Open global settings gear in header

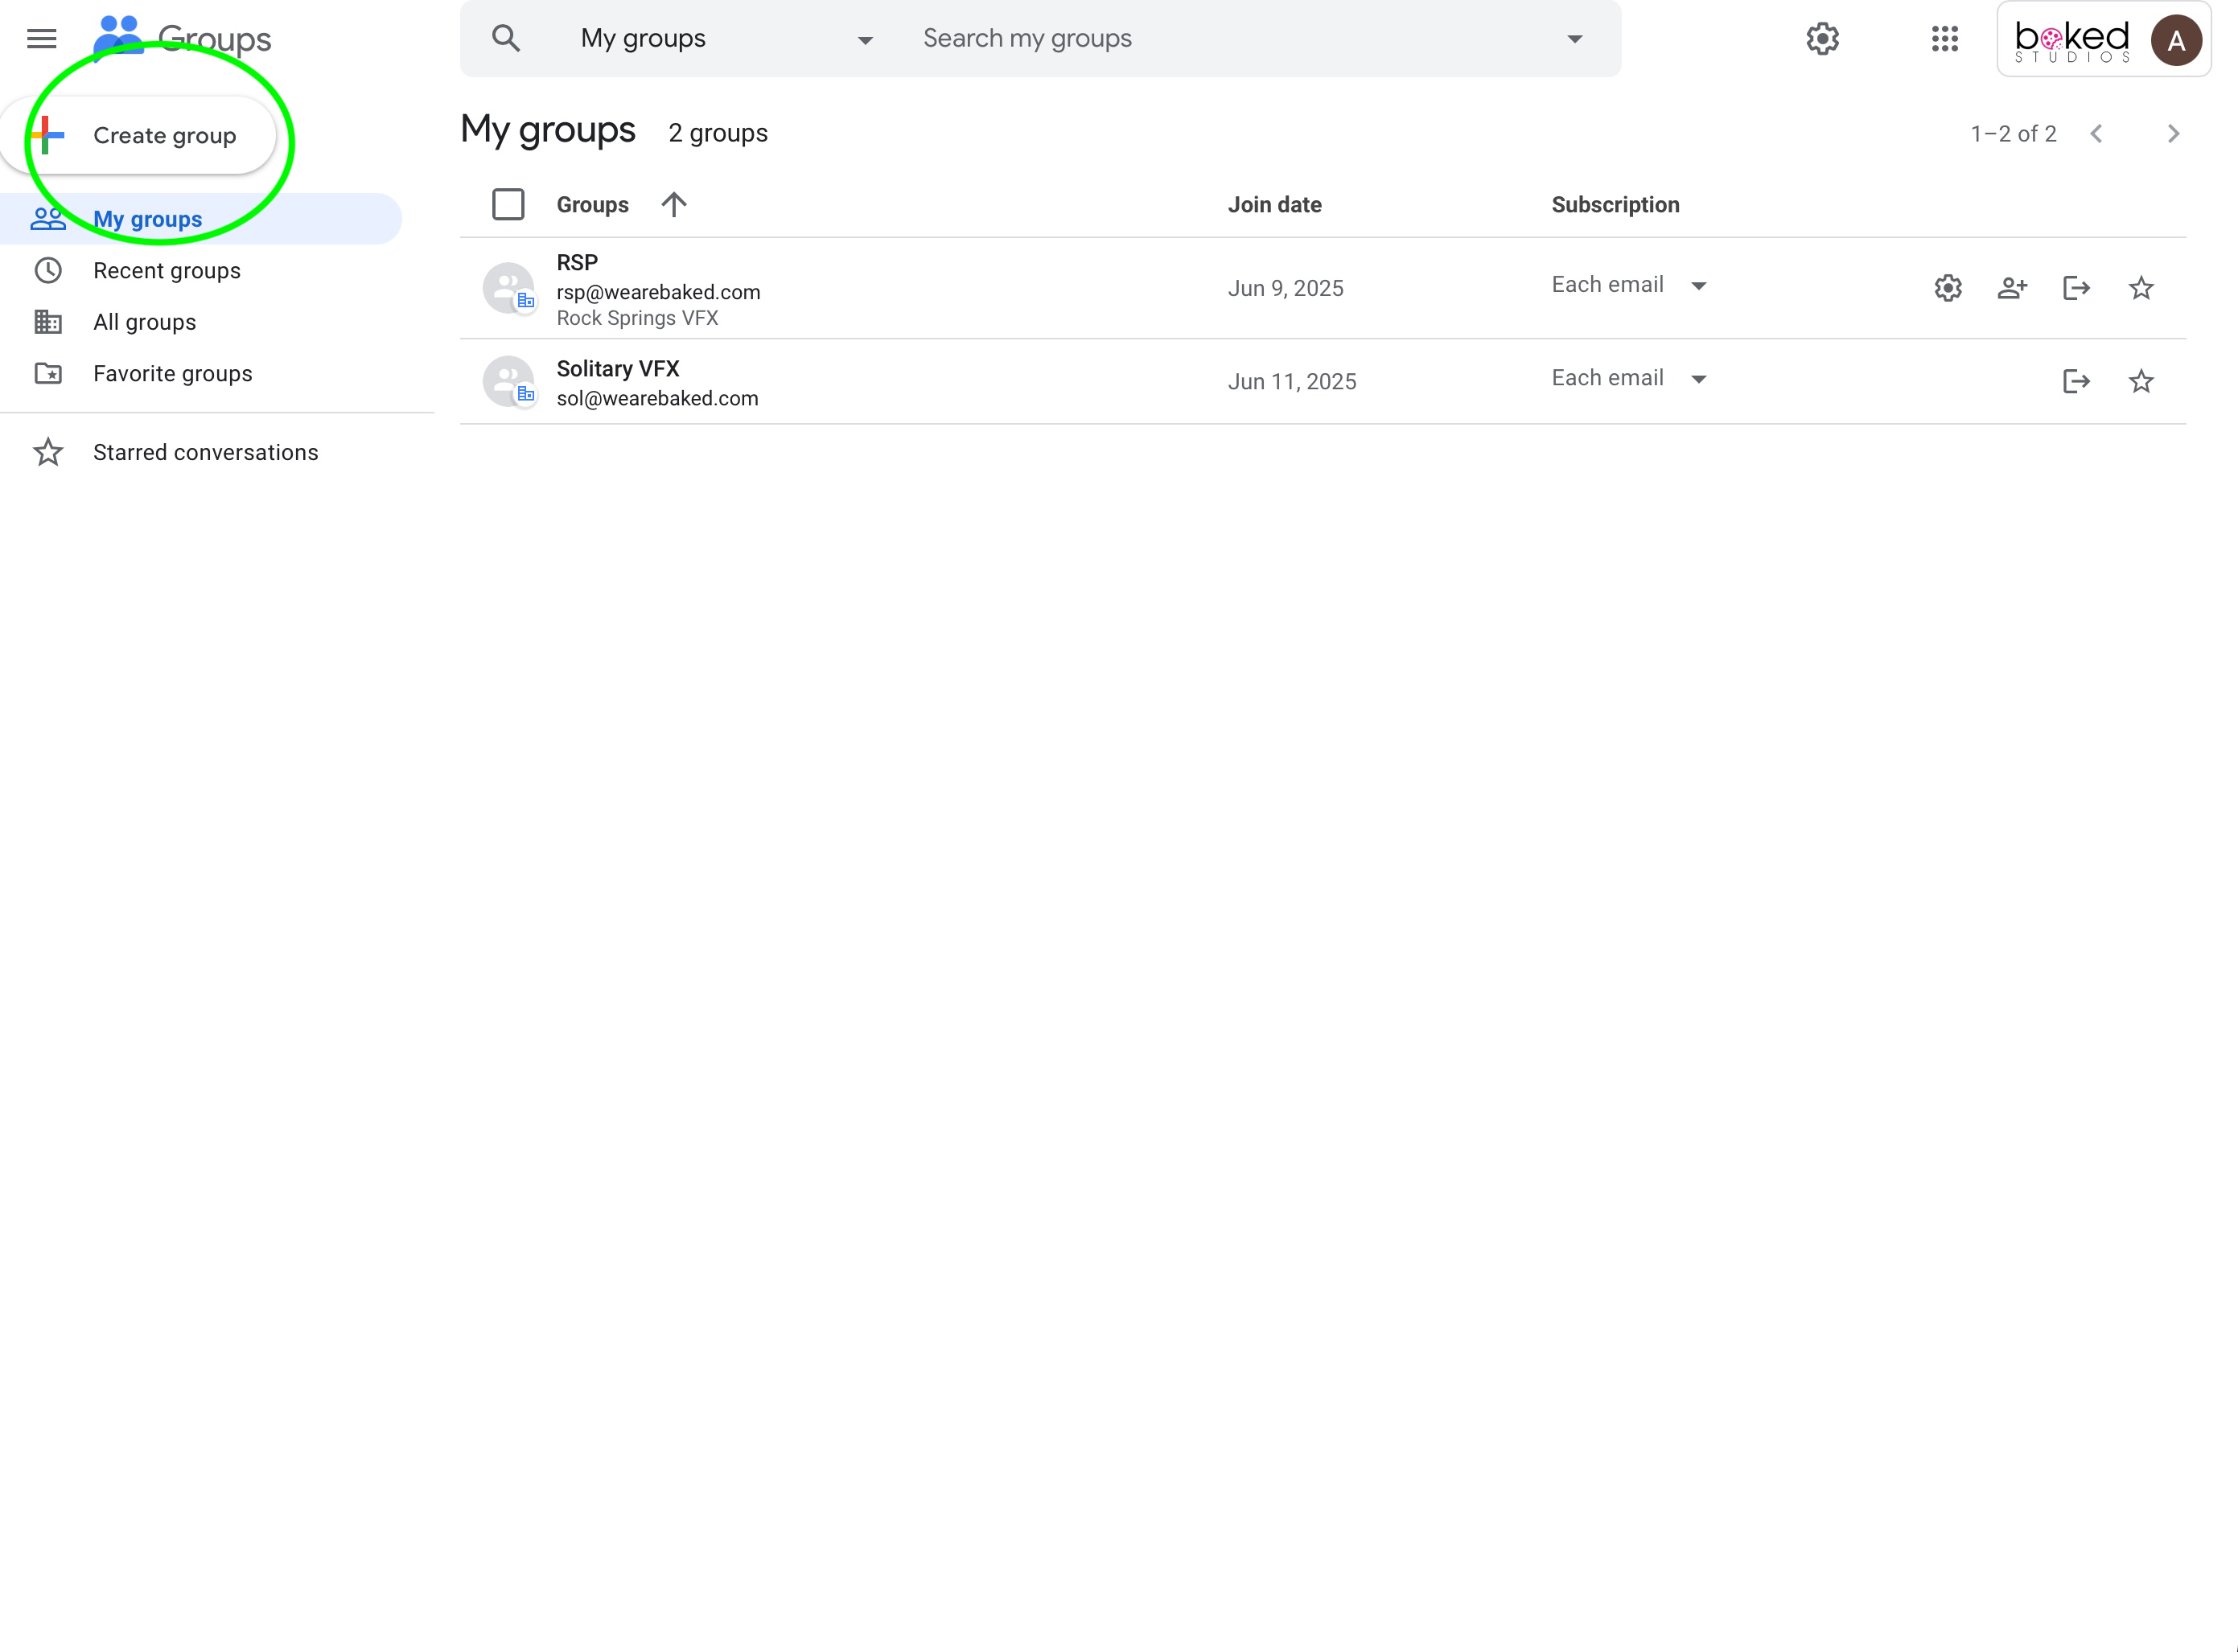(x=1822, y=39)
